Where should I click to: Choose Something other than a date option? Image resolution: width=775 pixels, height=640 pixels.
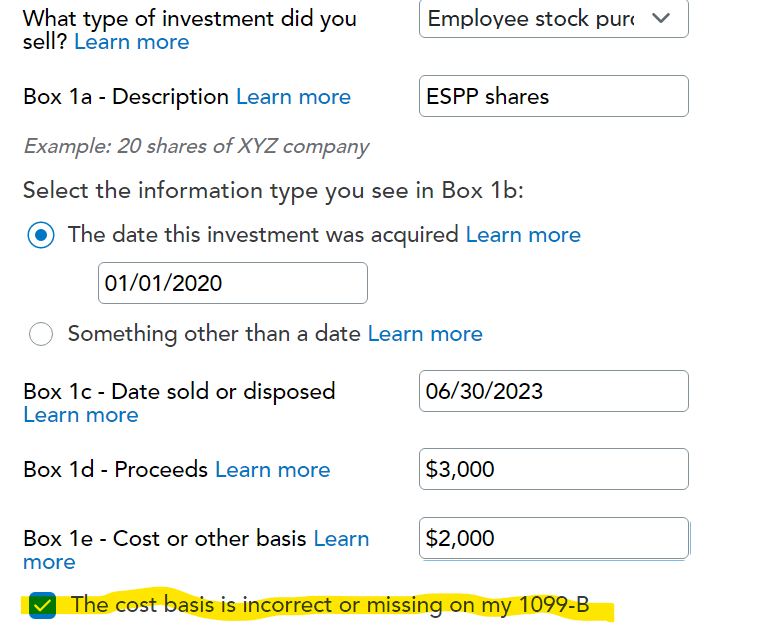coord(42,334)
